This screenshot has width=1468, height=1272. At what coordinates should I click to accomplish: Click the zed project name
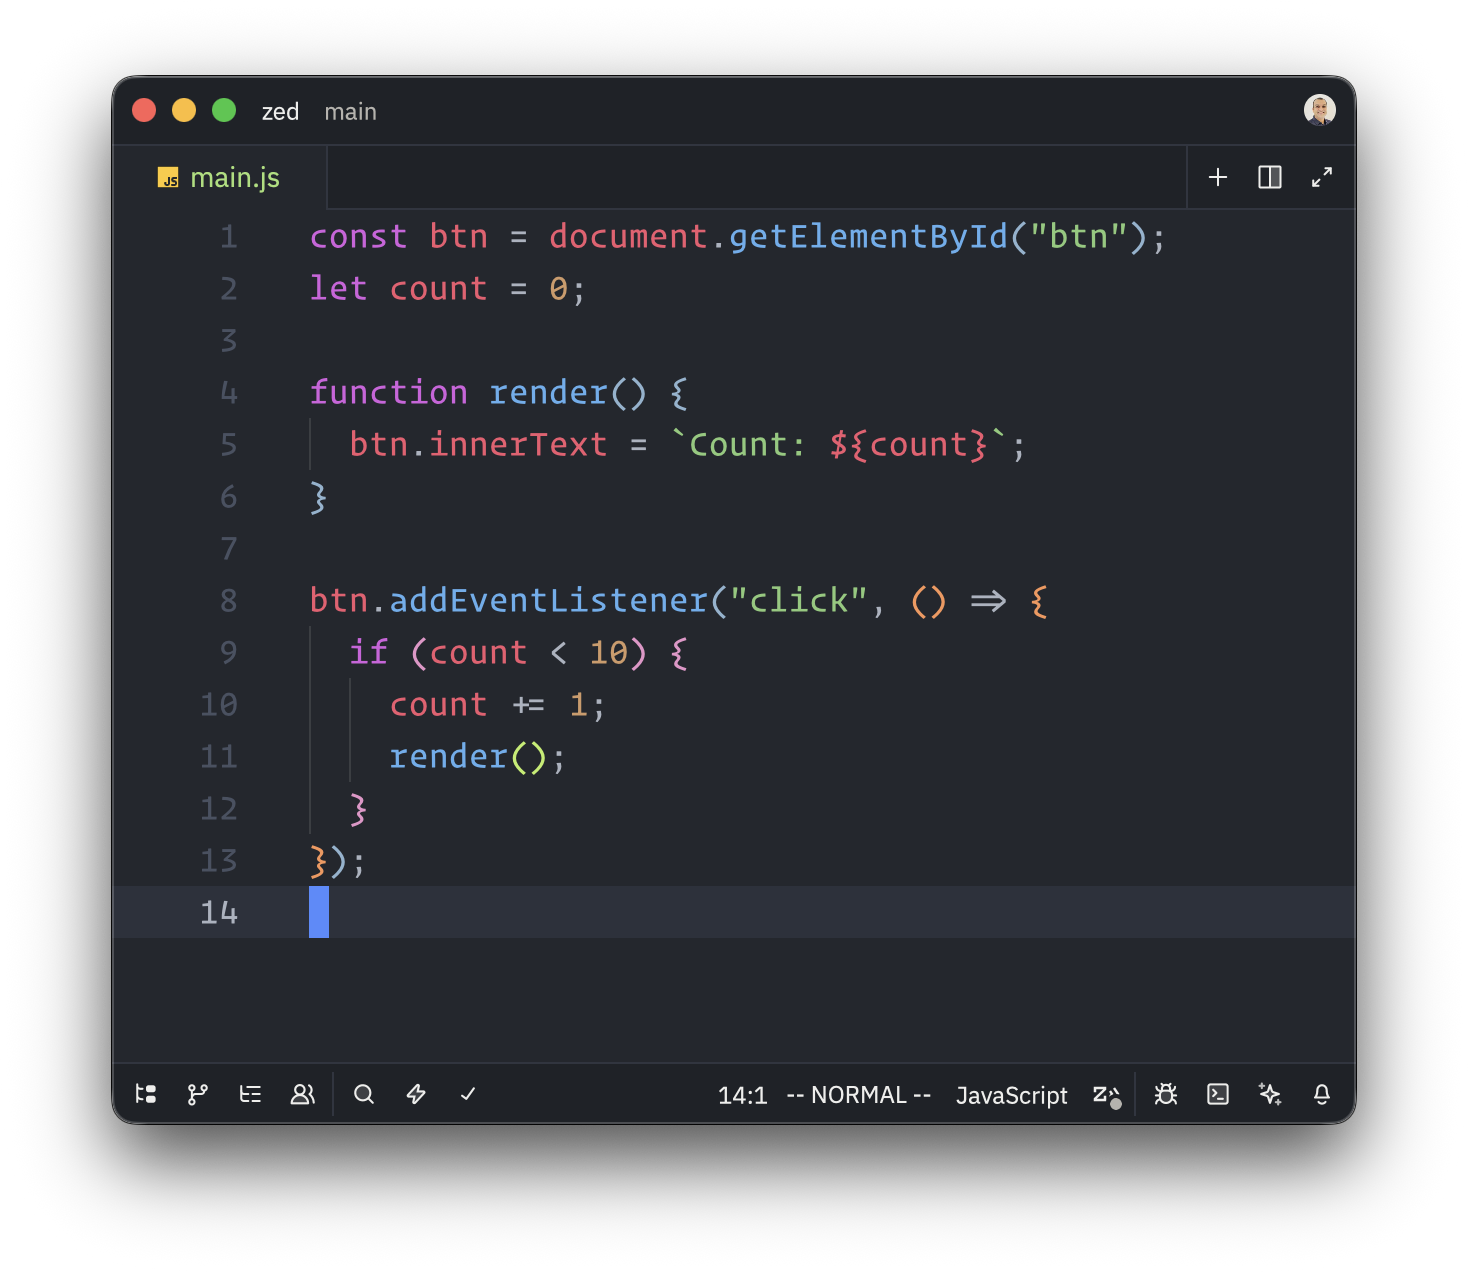(280, 111)
